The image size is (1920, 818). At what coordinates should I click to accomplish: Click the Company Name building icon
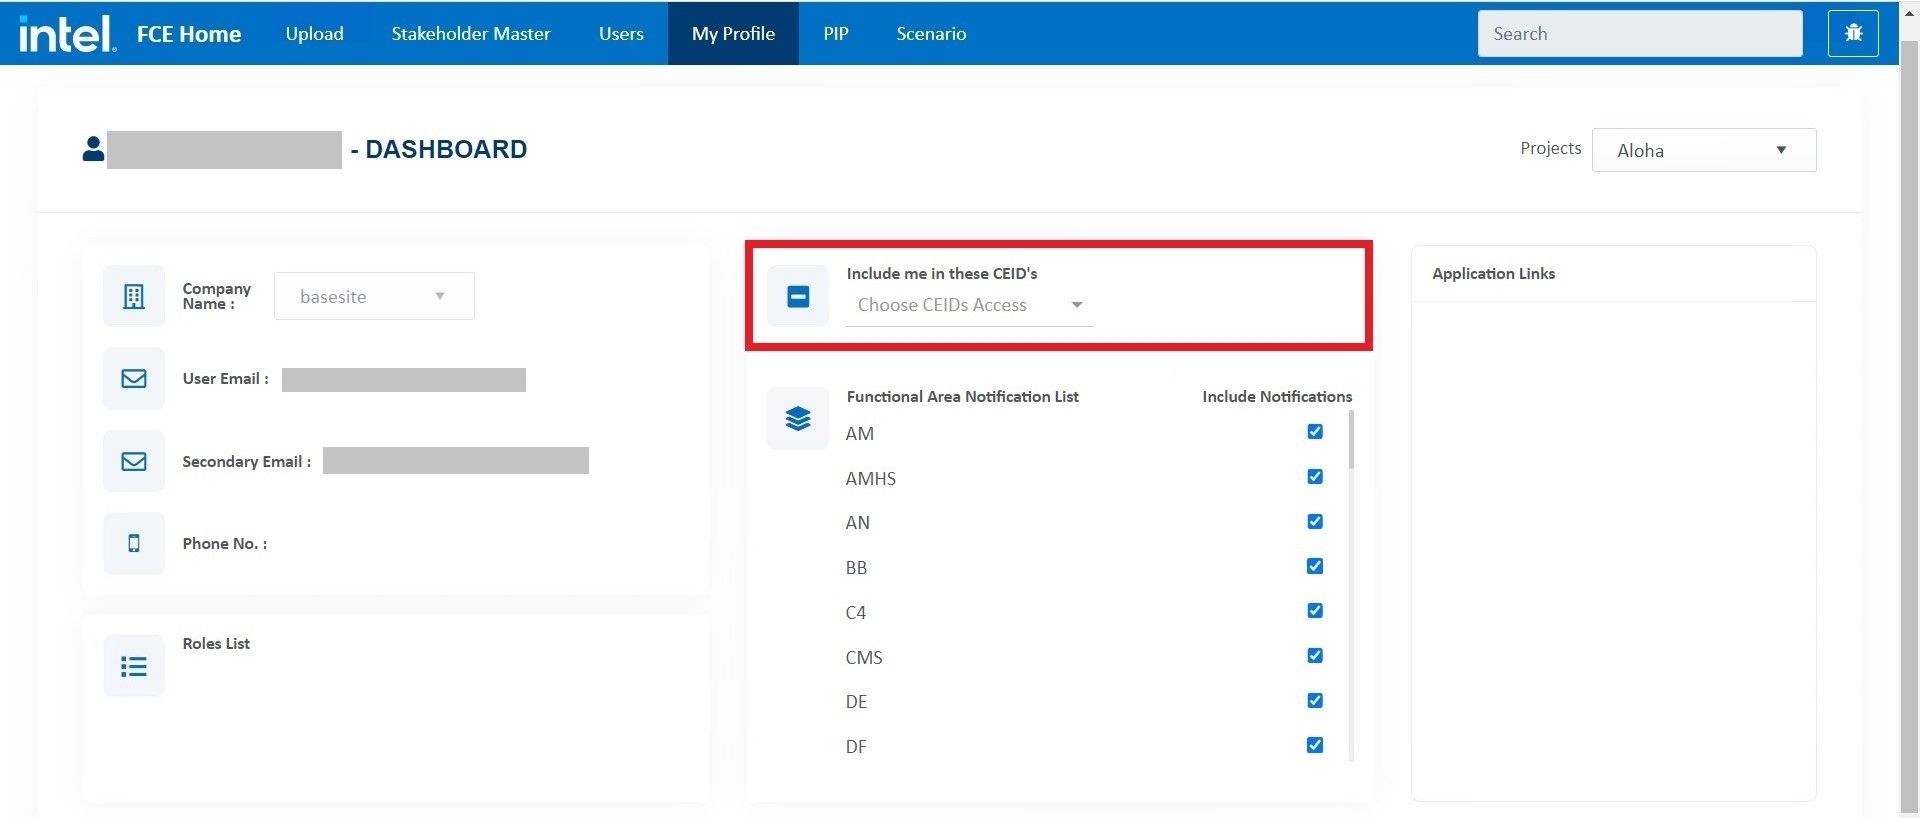134,296
